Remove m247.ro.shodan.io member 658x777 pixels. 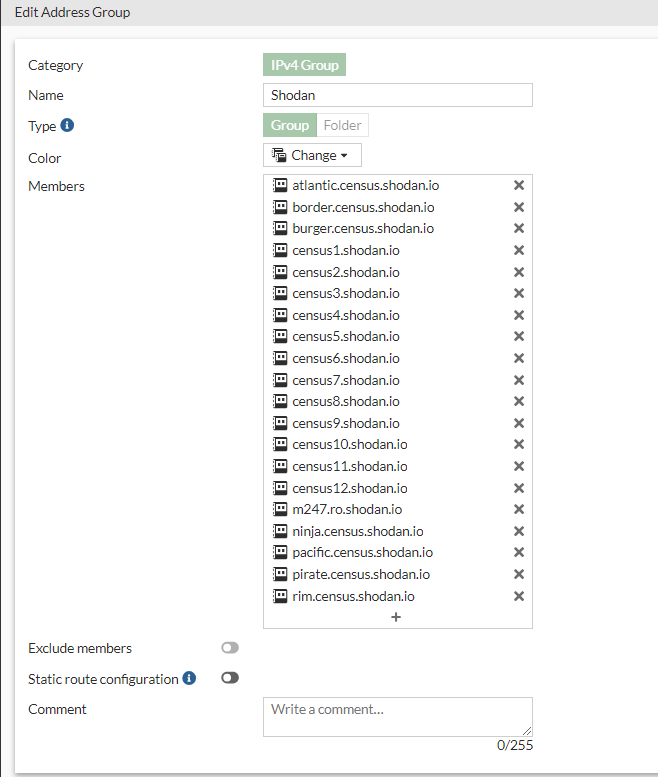(x=519, y=509)
